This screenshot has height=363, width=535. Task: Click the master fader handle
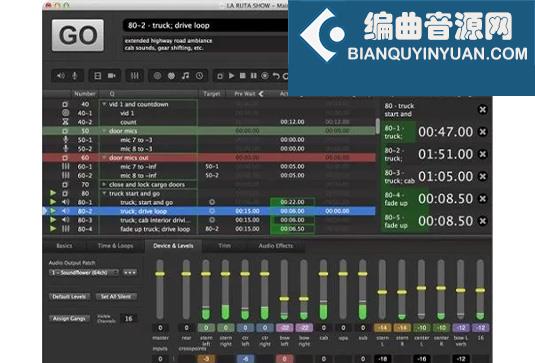(x=160, y=274)
